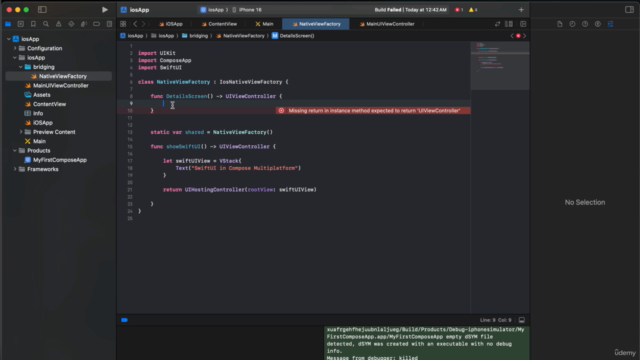Open the Test navigator diamond icon
The image size is (640, 360).
71,24
